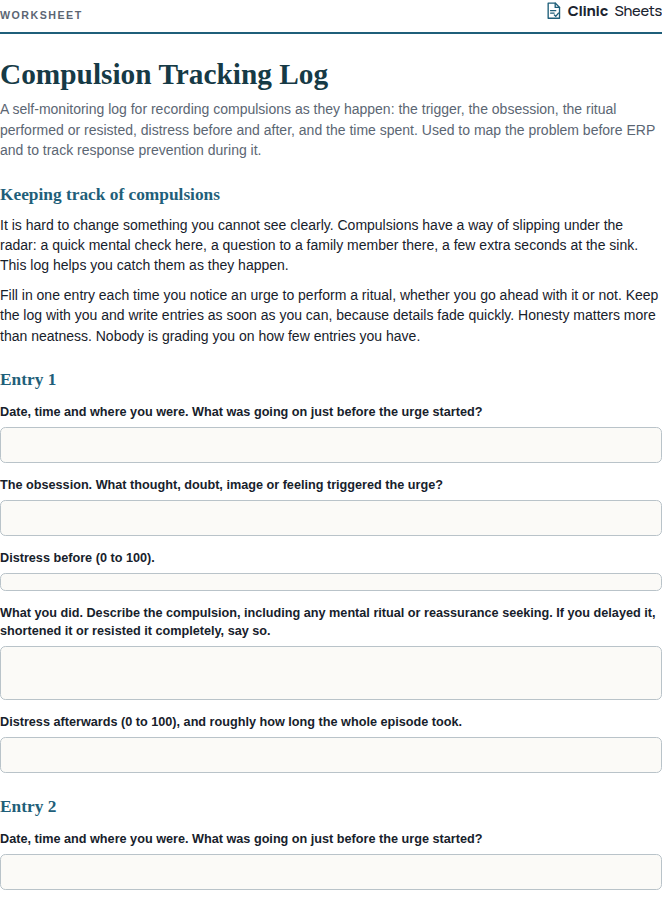
Task: Click the 'Distress before (0 to 100)' label
Action: click(x=78, y=557)
